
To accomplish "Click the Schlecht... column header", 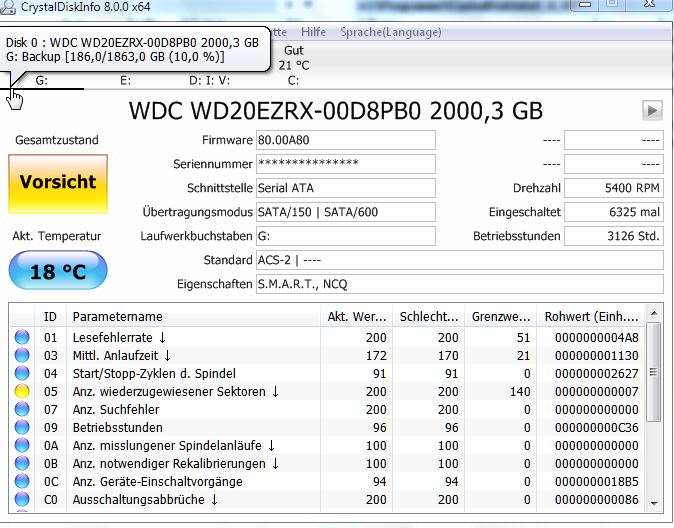I will click(428, 317).
